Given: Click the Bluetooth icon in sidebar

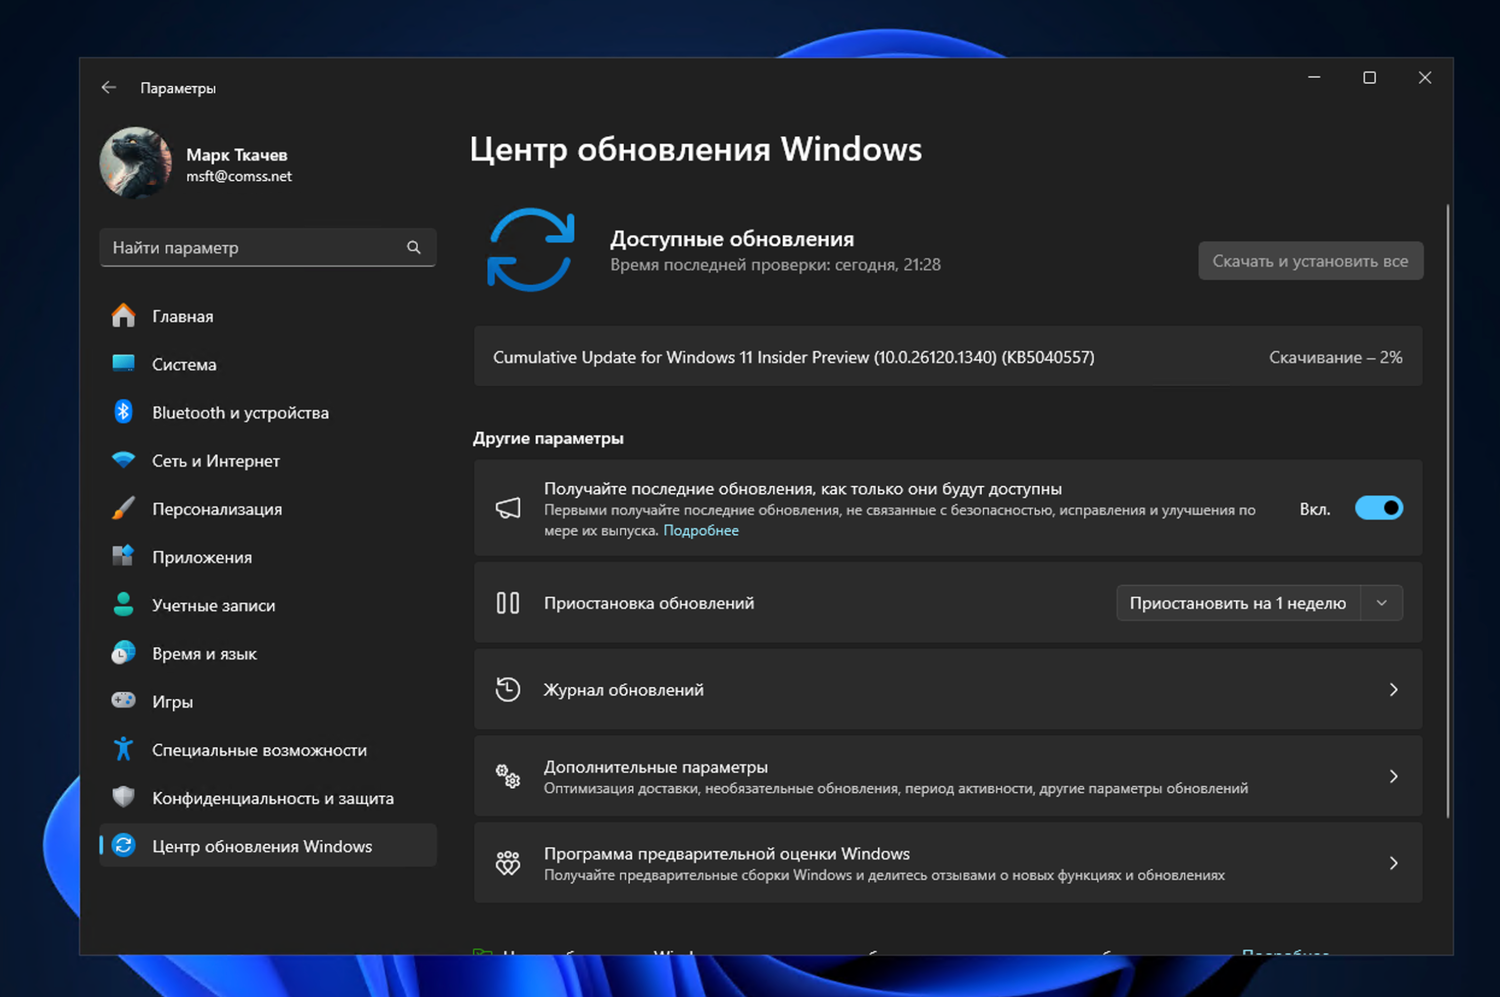Looking at the screenshot, I should pyautogui.click(x=123, y=412).
